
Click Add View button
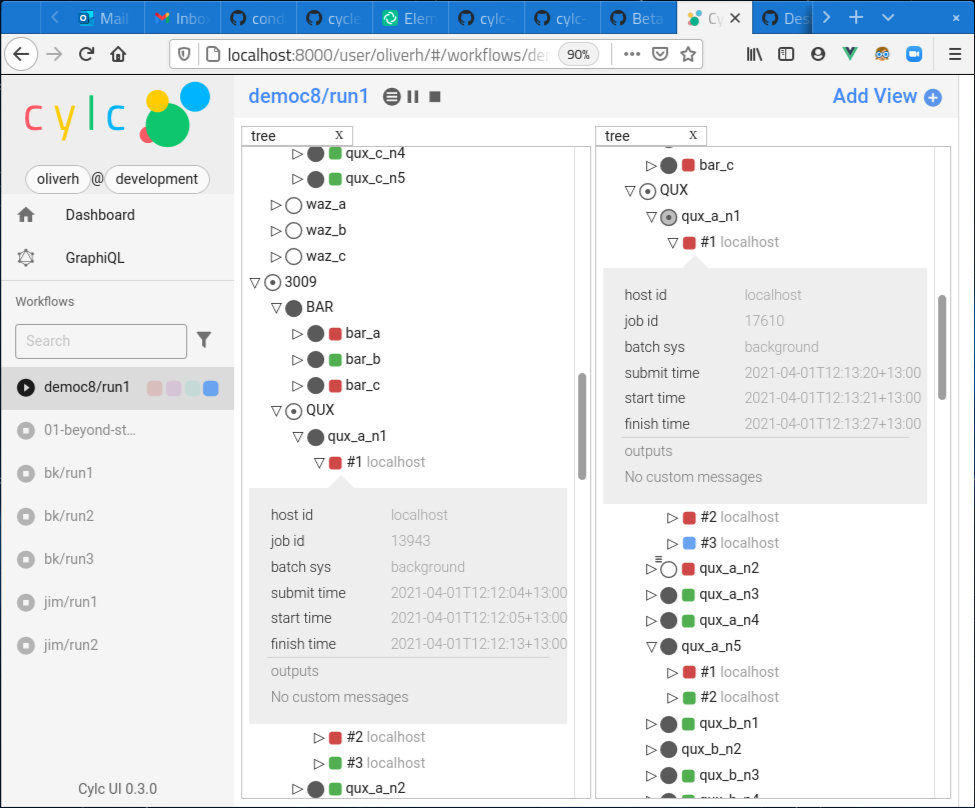click(886, 96)
